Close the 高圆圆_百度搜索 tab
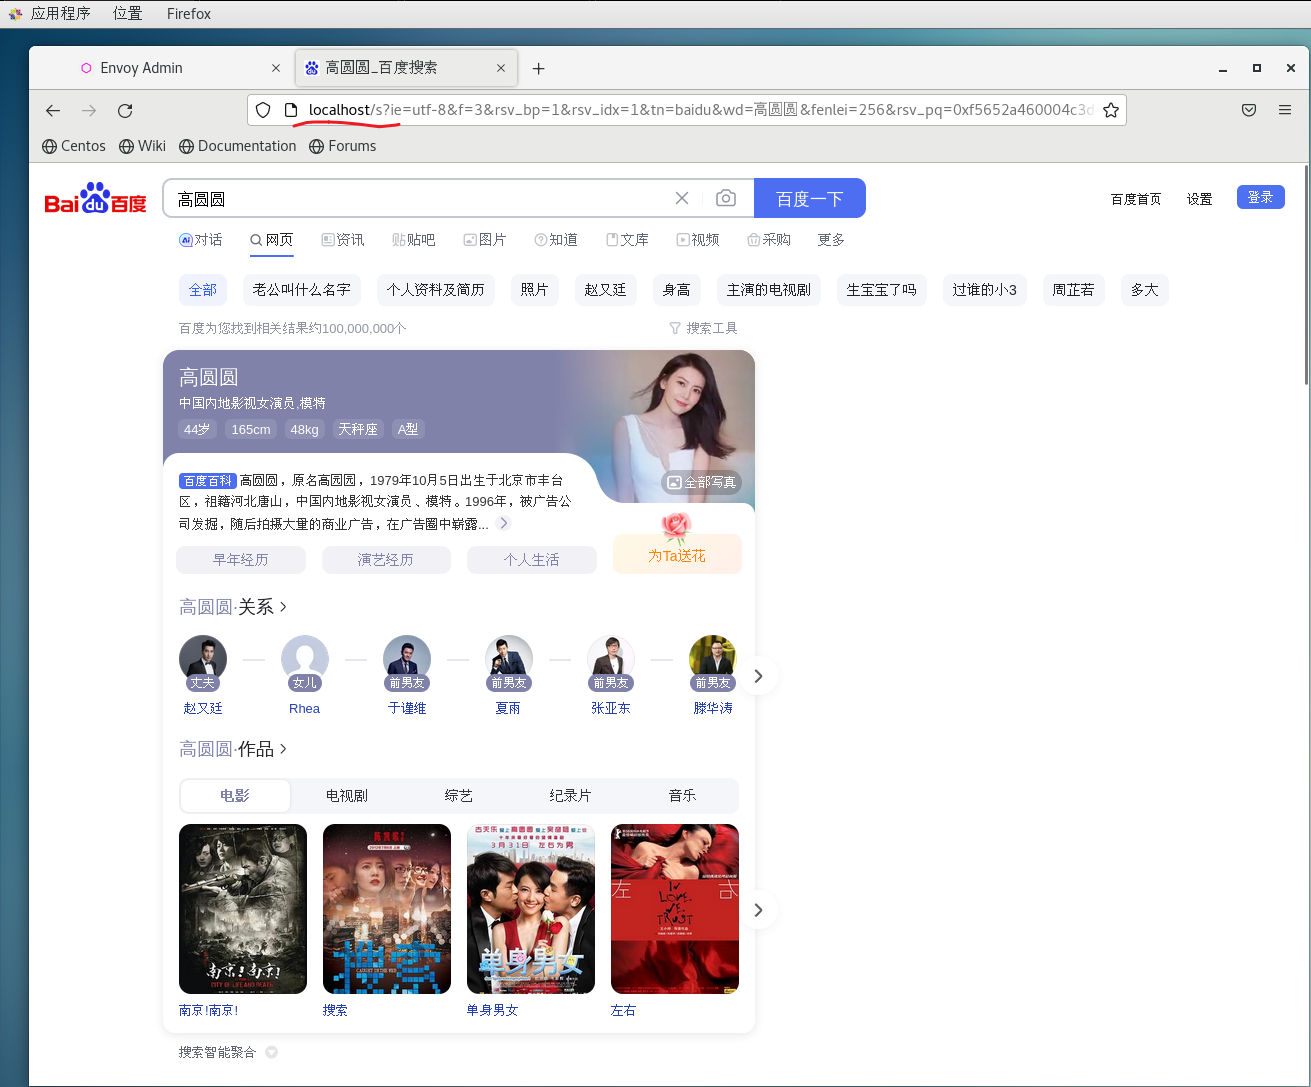 tap(501, 68)
